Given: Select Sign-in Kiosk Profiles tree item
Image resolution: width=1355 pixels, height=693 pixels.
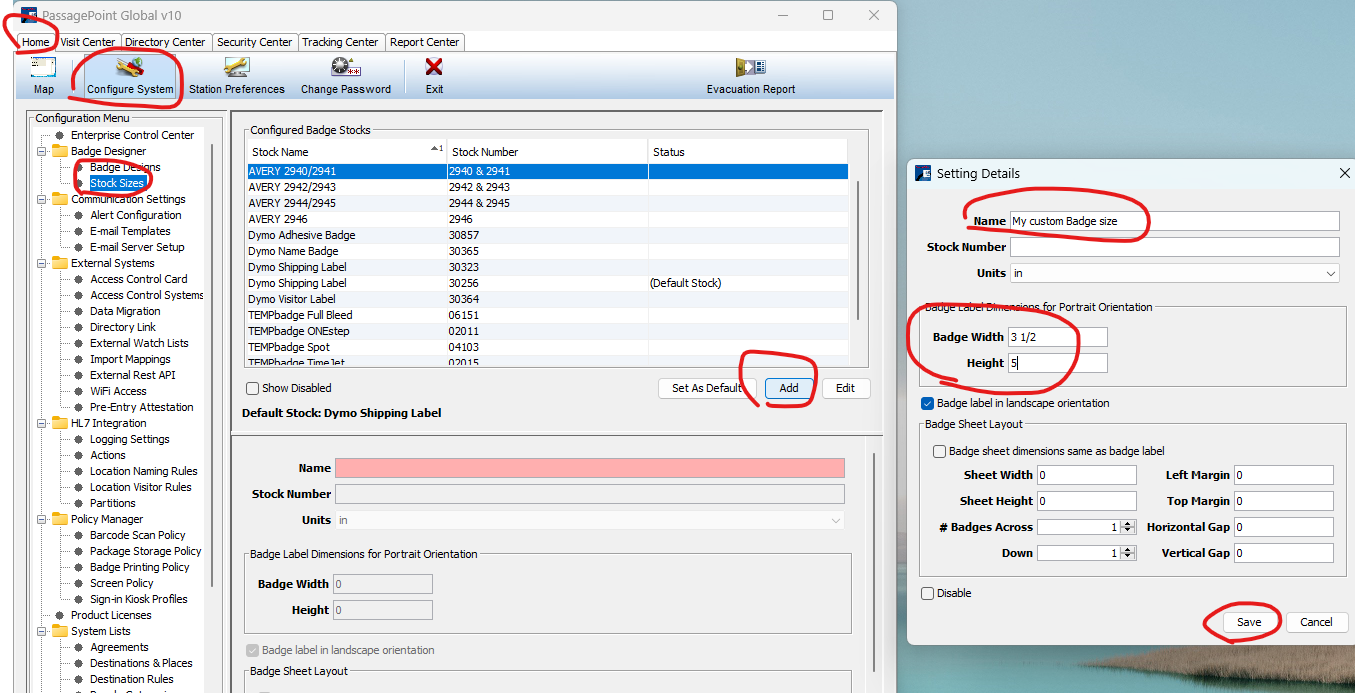Looking at the screenshot, I should [x=138, y=599].
